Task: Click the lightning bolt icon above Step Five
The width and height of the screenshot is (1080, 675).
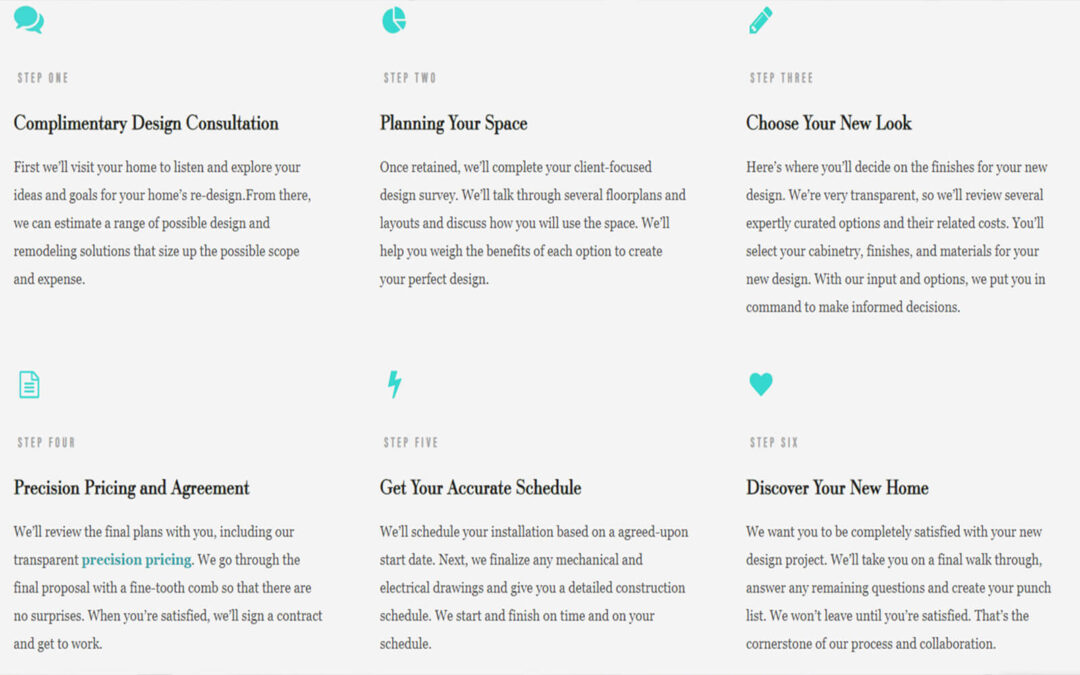Action: (x=394, y=384)
